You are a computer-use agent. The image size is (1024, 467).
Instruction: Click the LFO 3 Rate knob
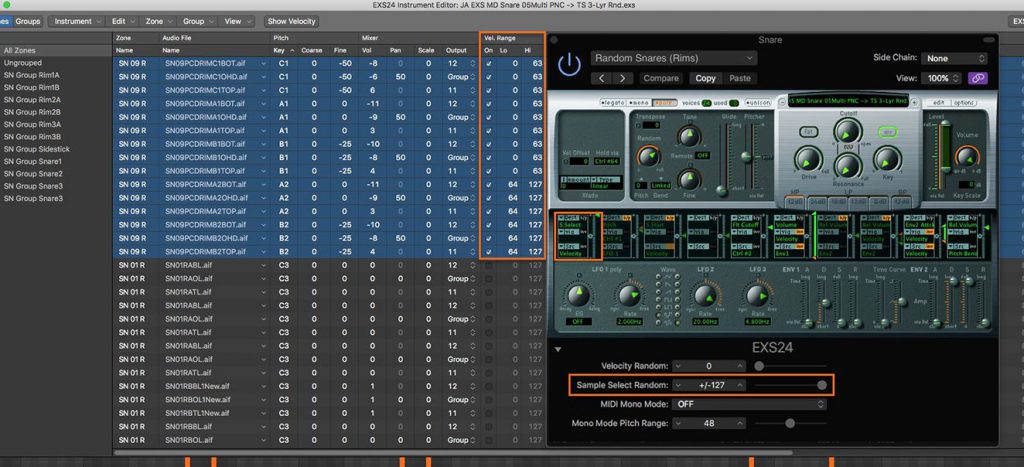pos(756,297)
